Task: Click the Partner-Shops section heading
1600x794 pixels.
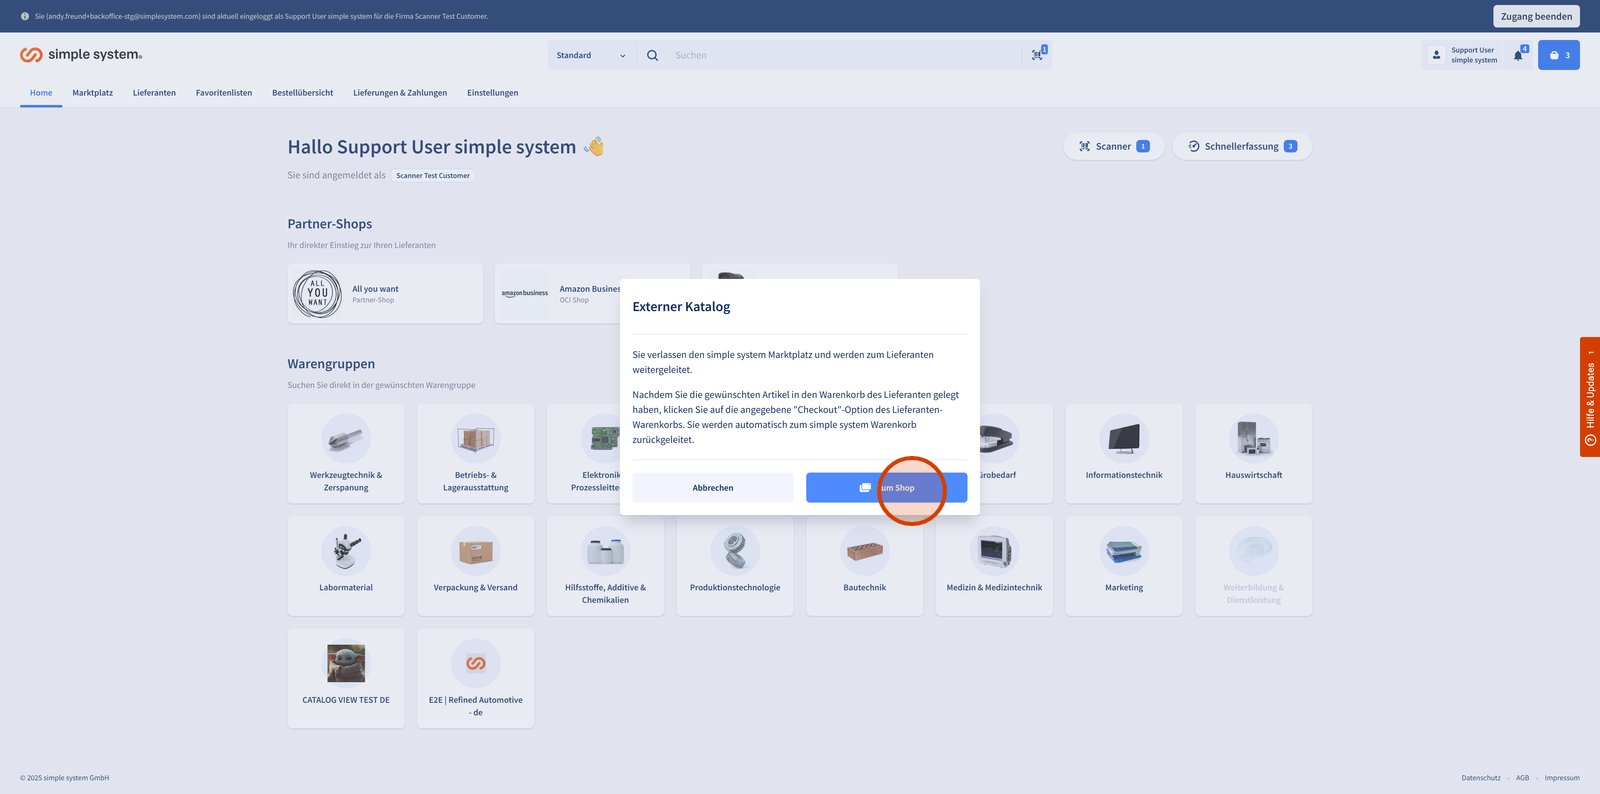Action: (x=330, y=224)
